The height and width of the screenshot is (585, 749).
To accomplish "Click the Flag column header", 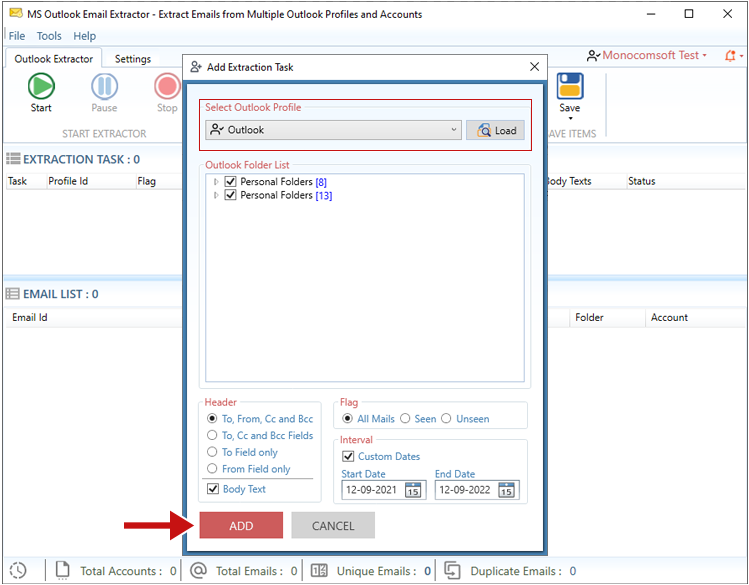I will click(146, 181).
